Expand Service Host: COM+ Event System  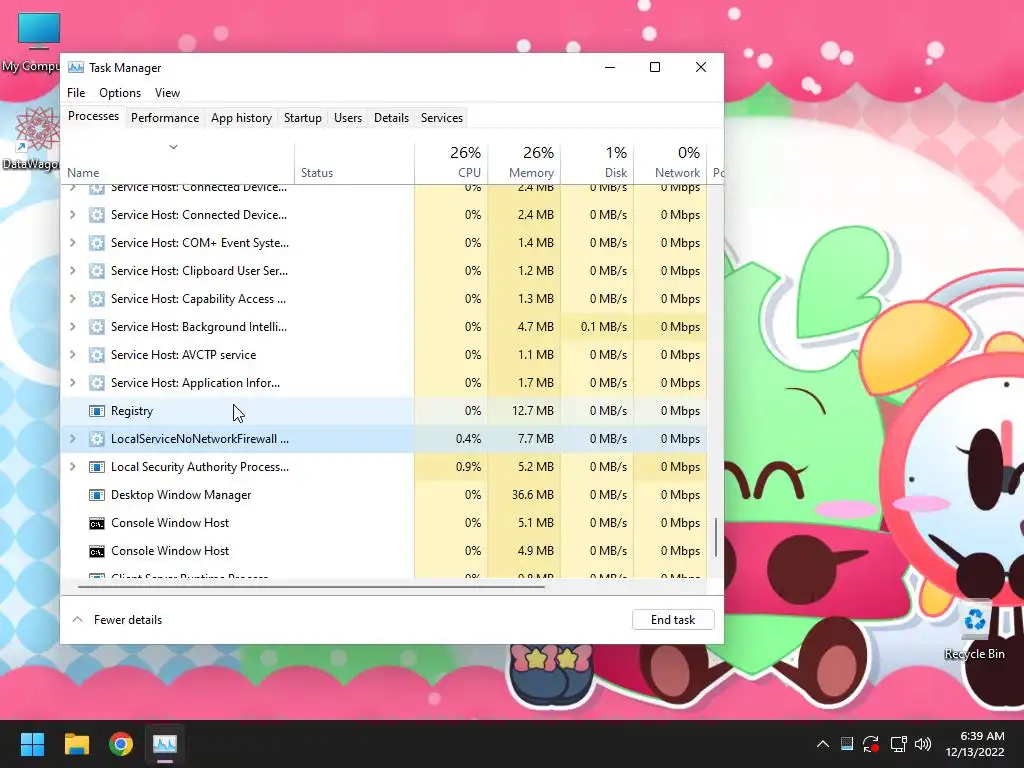(x=72, y=243)
